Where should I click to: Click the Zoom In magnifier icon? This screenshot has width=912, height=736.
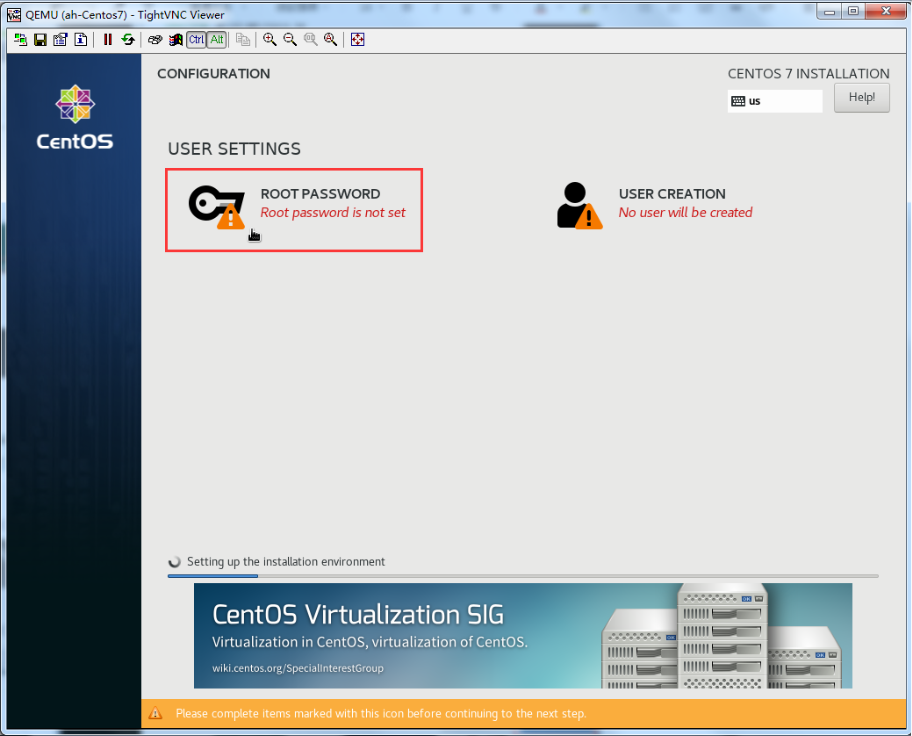click(270, 40)
